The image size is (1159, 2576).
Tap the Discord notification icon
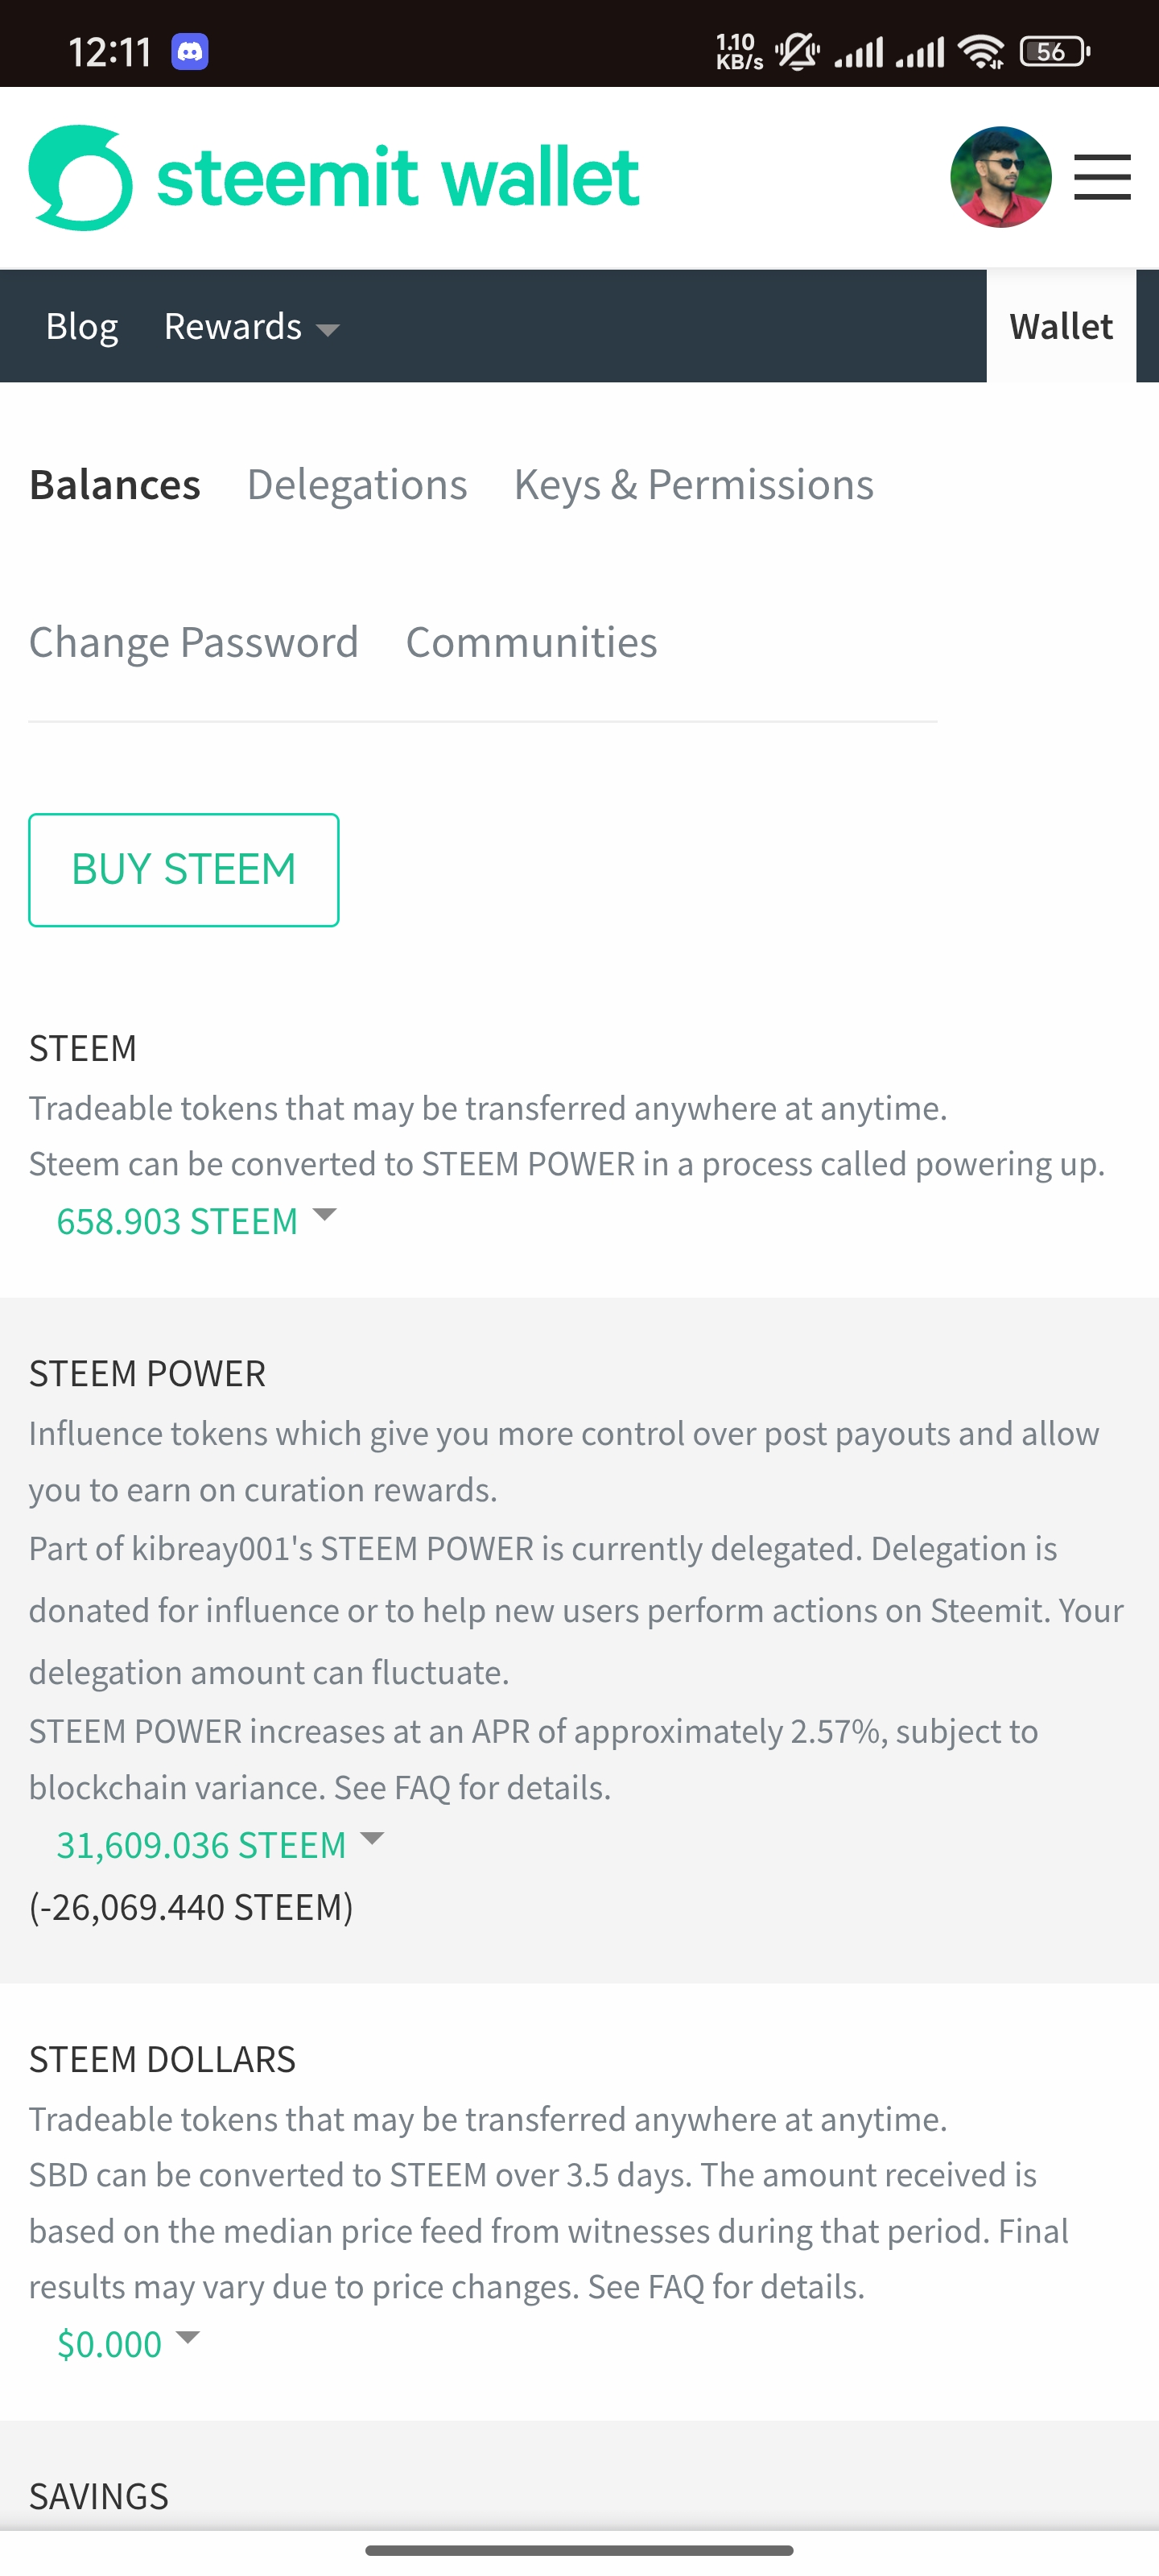click(190, 51)
